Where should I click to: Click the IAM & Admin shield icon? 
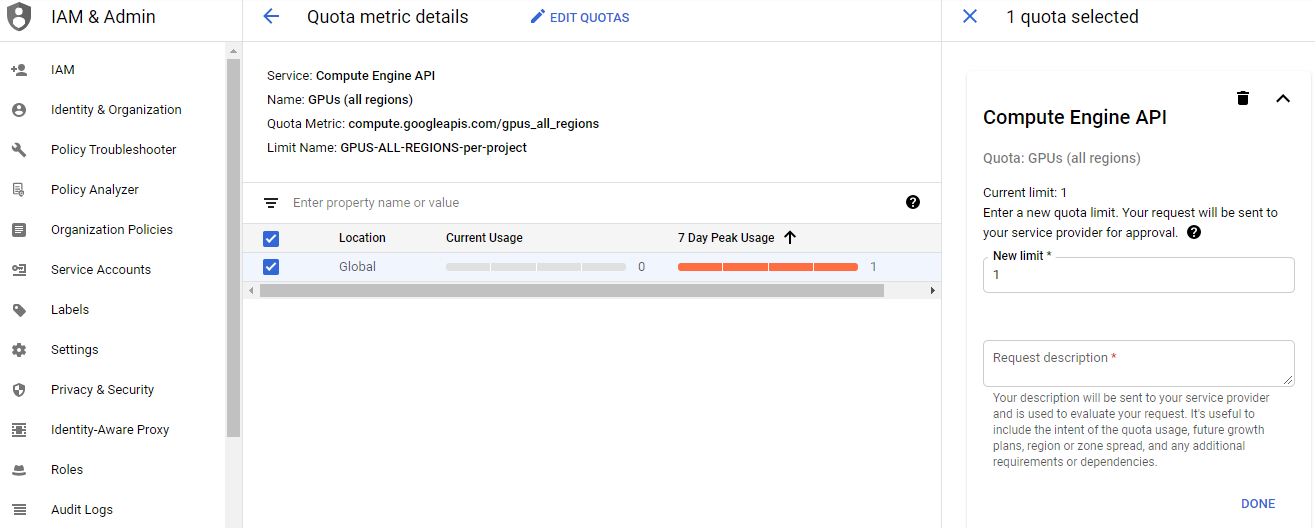19,17
